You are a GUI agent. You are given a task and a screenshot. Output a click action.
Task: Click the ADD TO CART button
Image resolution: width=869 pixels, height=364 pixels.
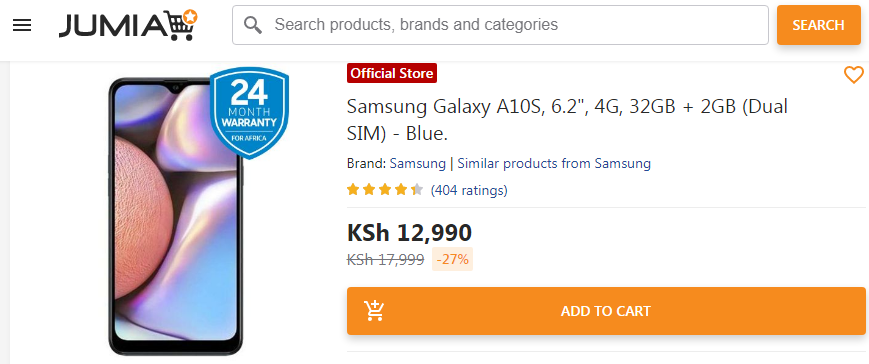[x=606, y=311]
